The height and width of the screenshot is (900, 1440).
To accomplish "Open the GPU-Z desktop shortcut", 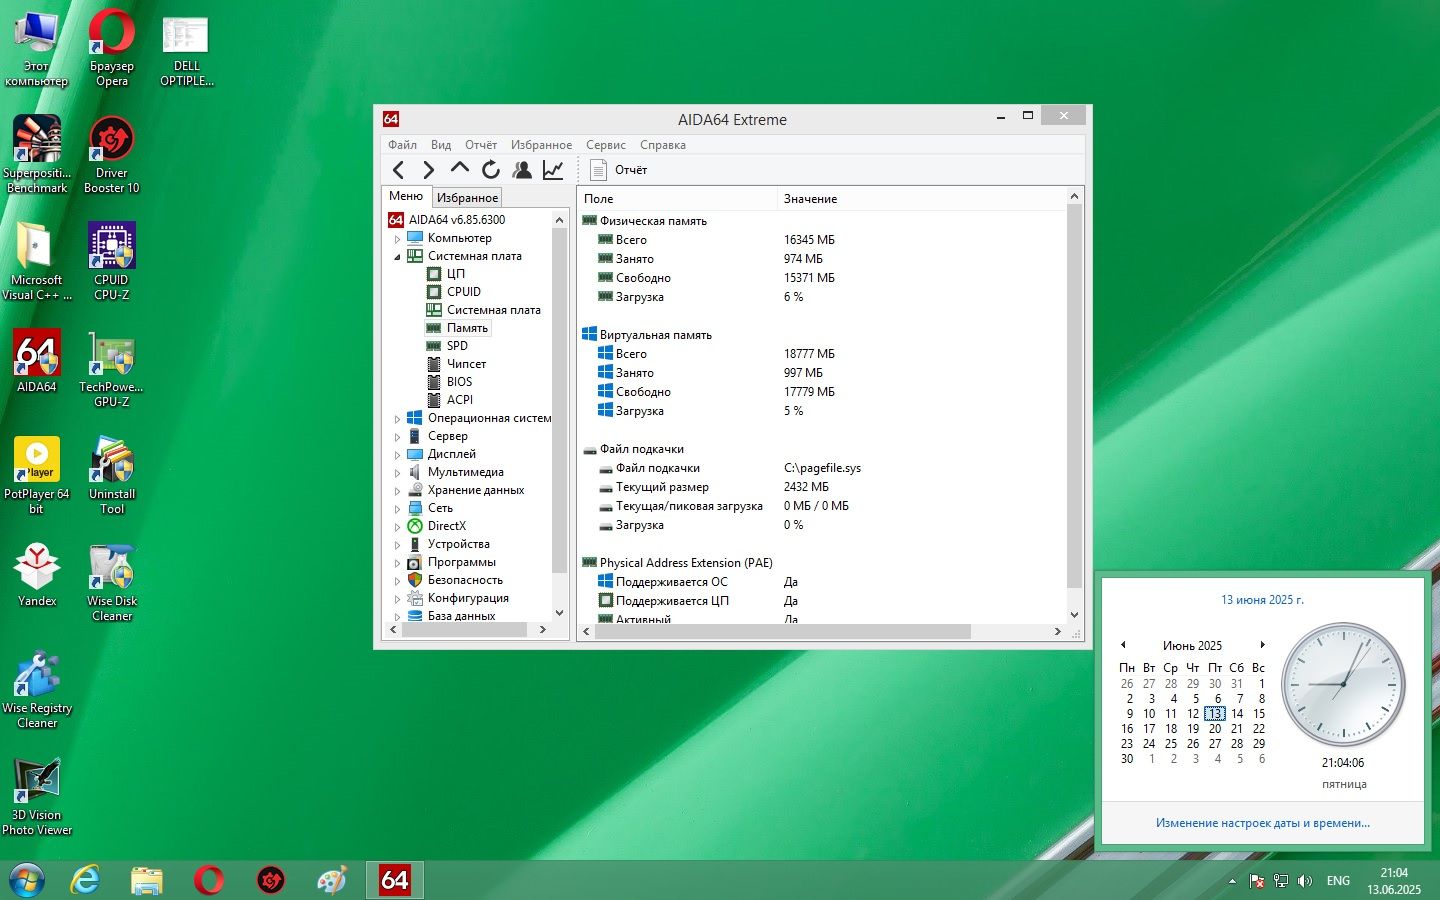I will tap(111, 369).
